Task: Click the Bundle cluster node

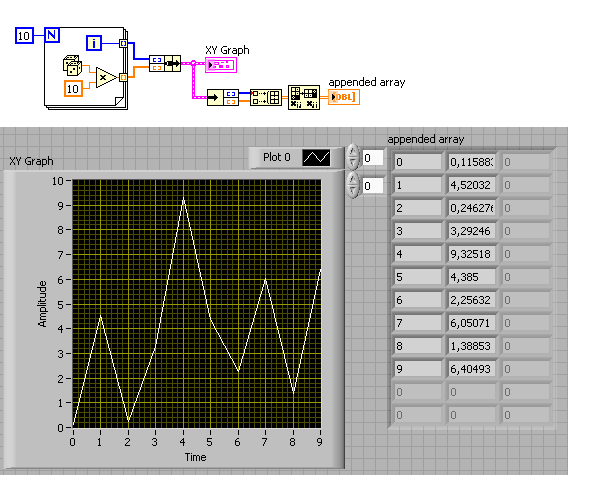Action: pyautogui.click(x=165, y=64)
